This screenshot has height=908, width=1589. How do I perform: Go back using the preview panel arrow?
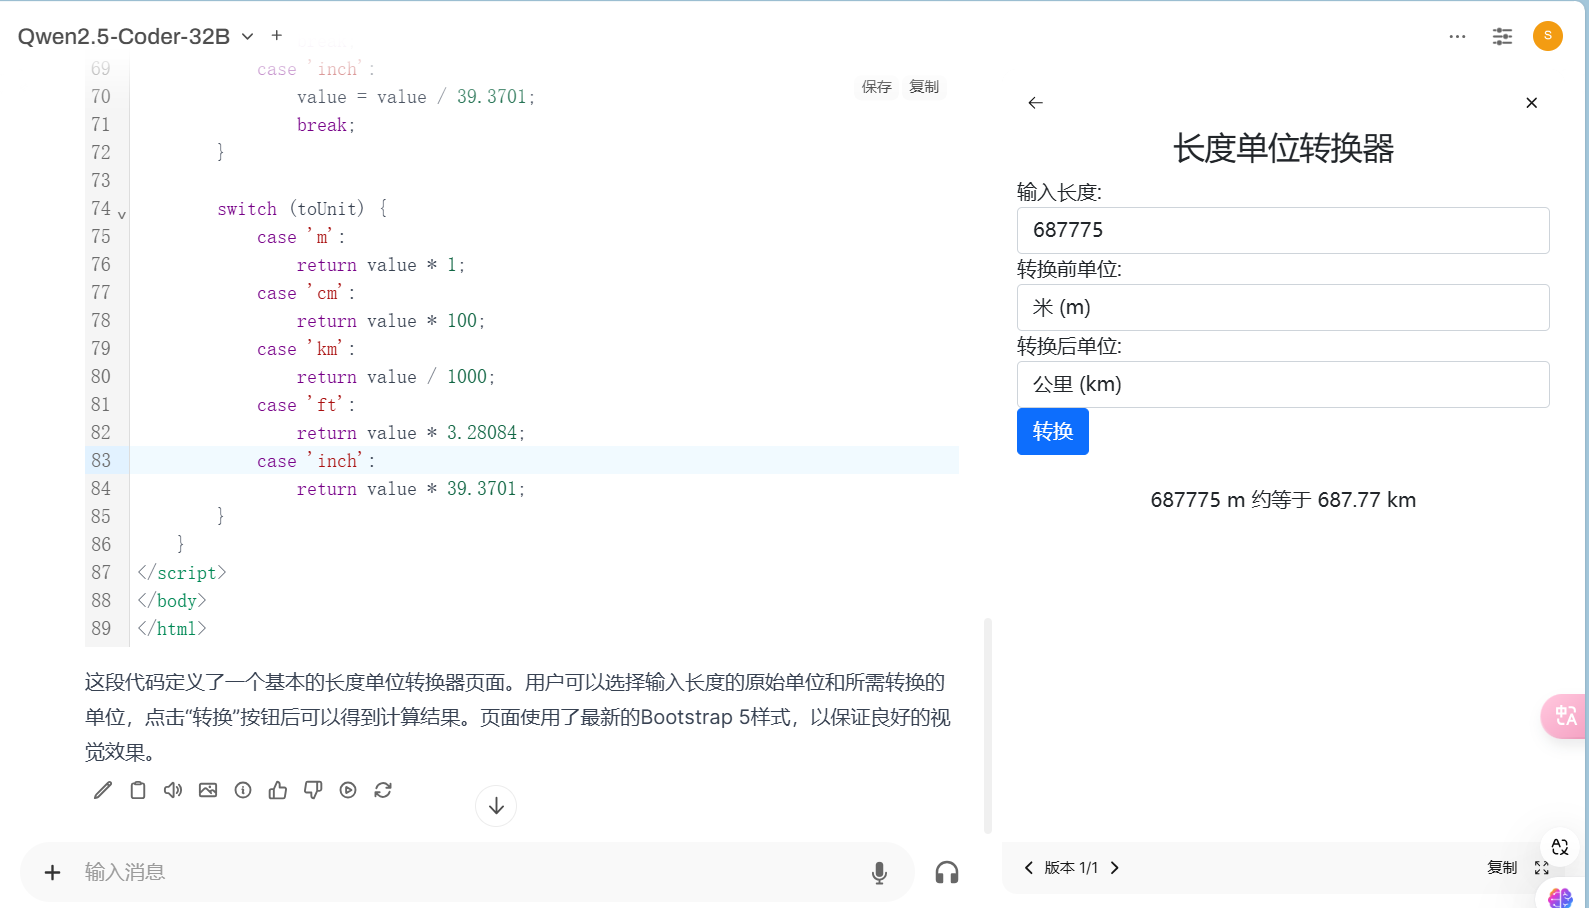coord(1036,103)
